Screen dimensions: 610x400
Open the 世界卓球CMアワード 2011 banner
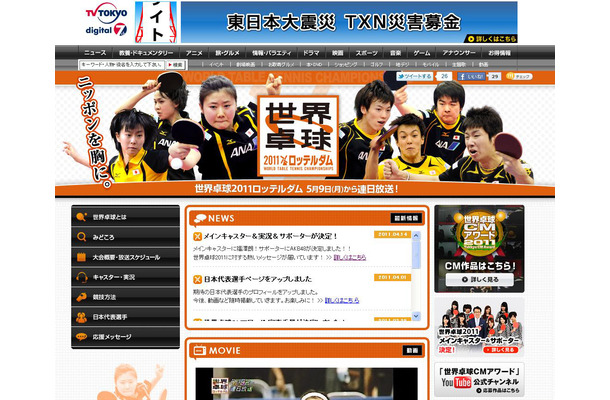479,249
